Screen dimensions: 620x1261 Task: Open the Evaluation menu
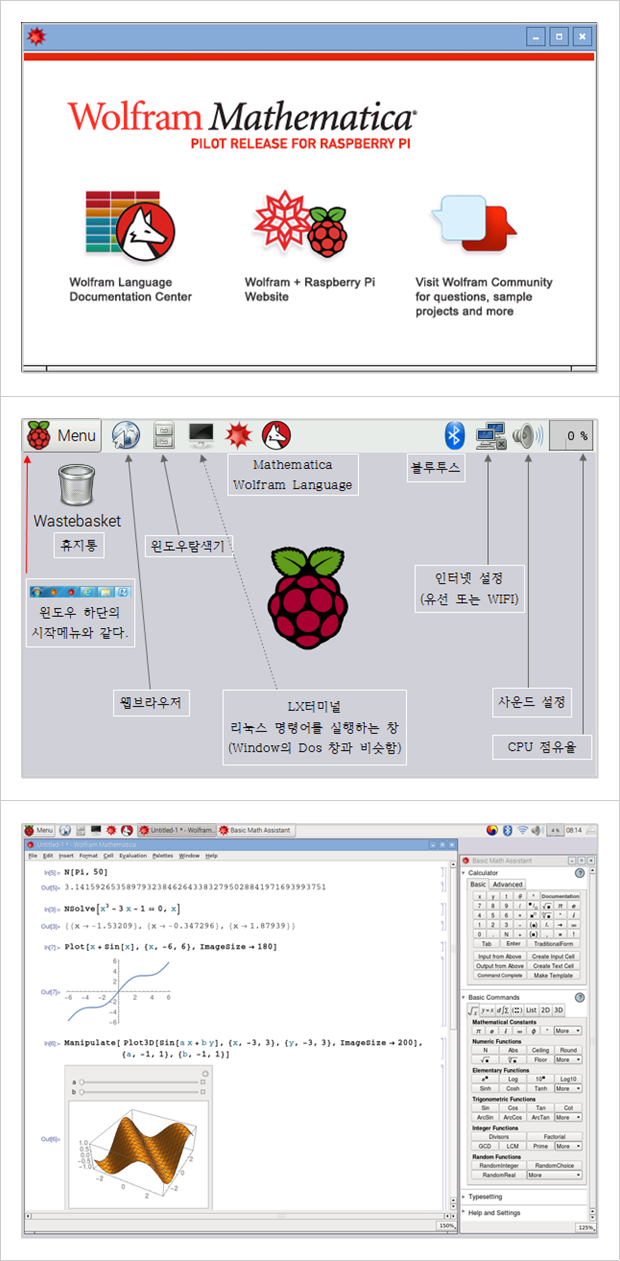133,856
